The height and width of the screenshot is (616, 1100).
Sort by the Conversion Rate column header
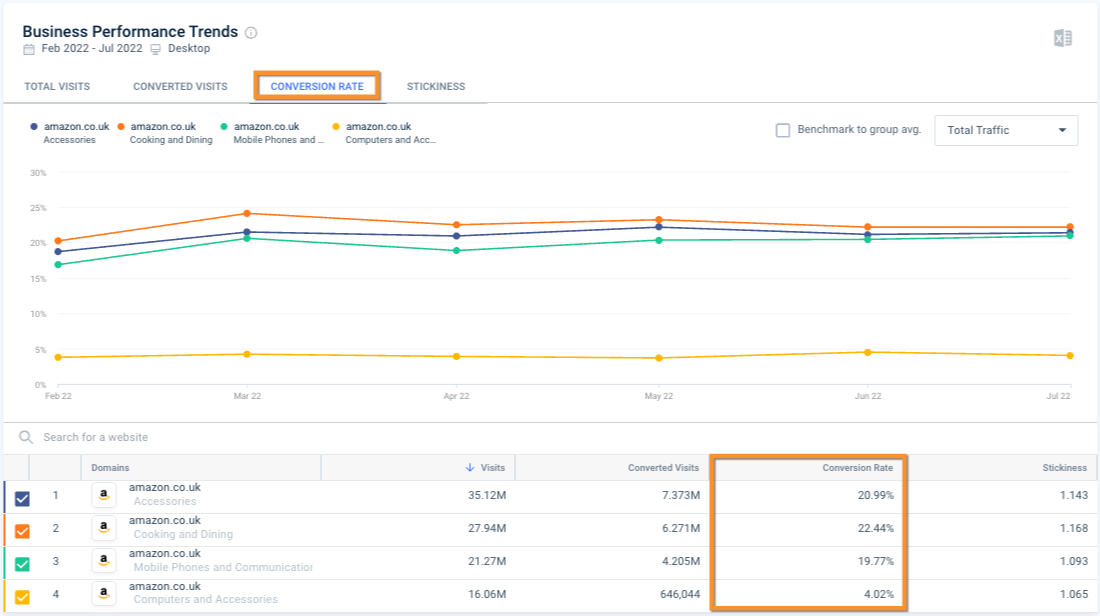(858, 467)
